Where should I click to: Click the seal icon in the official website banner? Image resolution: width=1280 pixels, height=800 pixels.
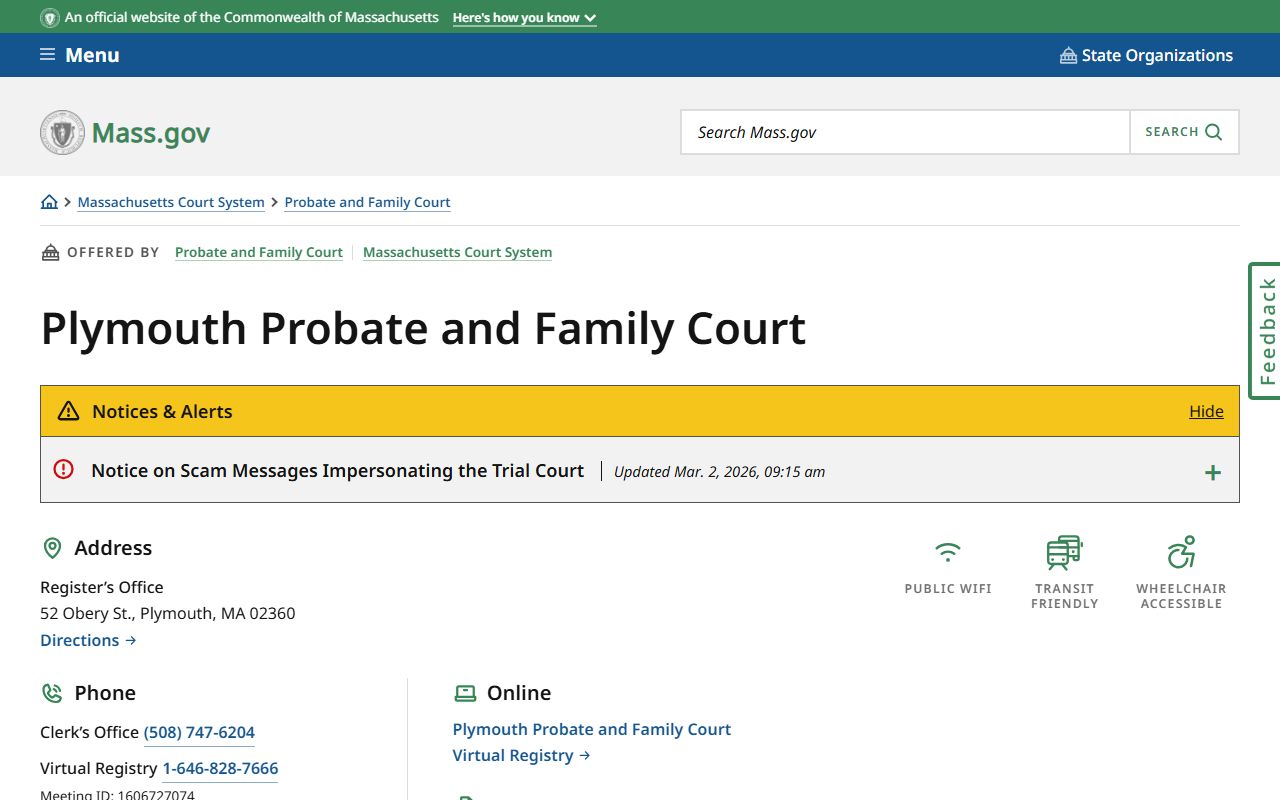point(49,18)
